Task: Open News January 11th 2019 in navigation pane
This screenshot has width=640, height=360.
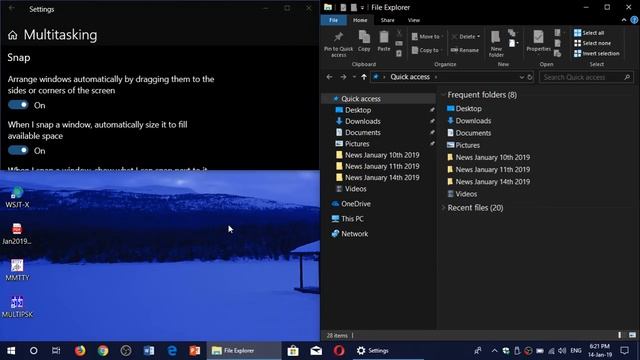Action: tap(379, 166)
